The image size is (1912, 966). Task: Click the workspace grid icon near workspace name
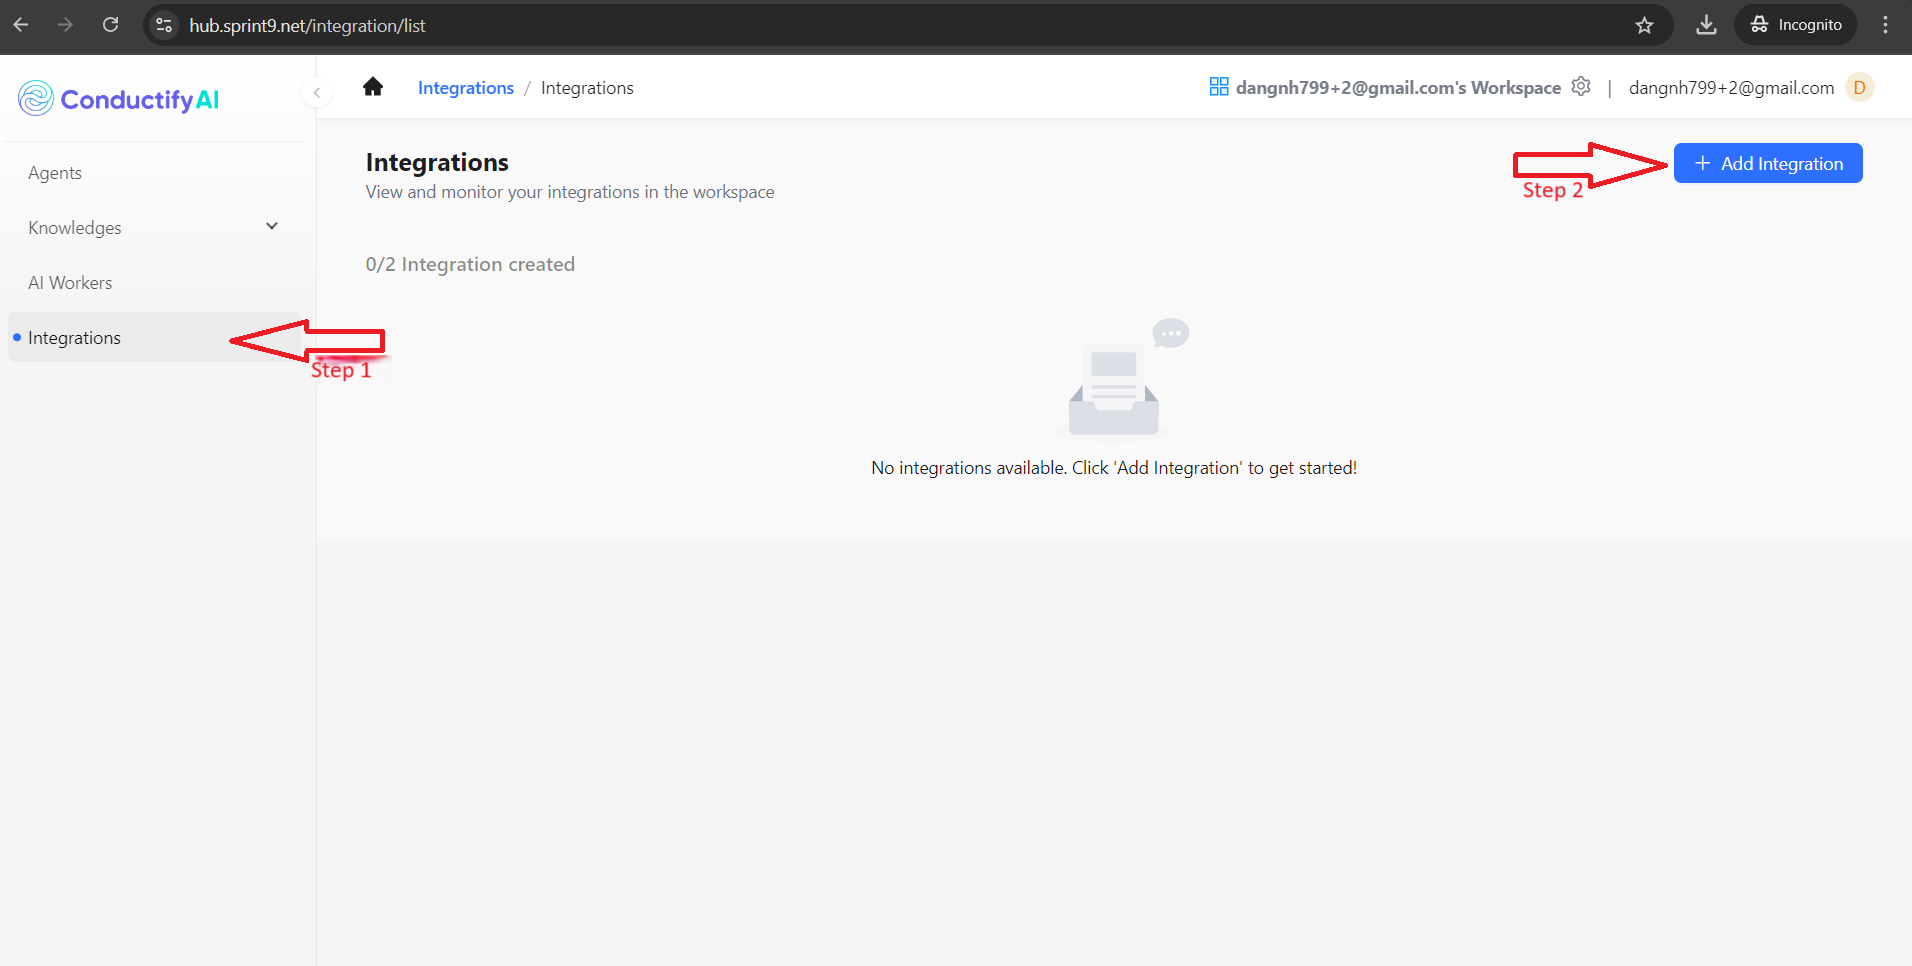[x=1218, y=87]
